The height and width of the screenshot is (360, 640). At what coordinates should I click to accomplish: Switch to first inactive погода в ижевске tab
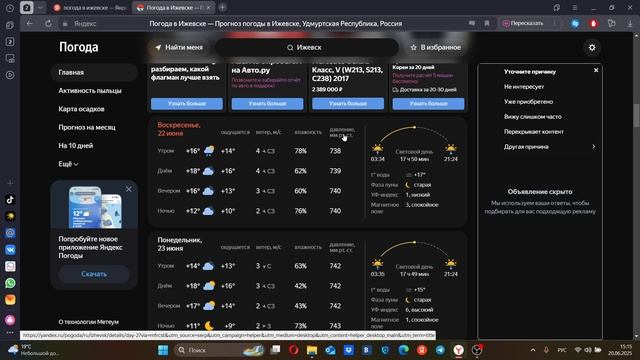90,8
